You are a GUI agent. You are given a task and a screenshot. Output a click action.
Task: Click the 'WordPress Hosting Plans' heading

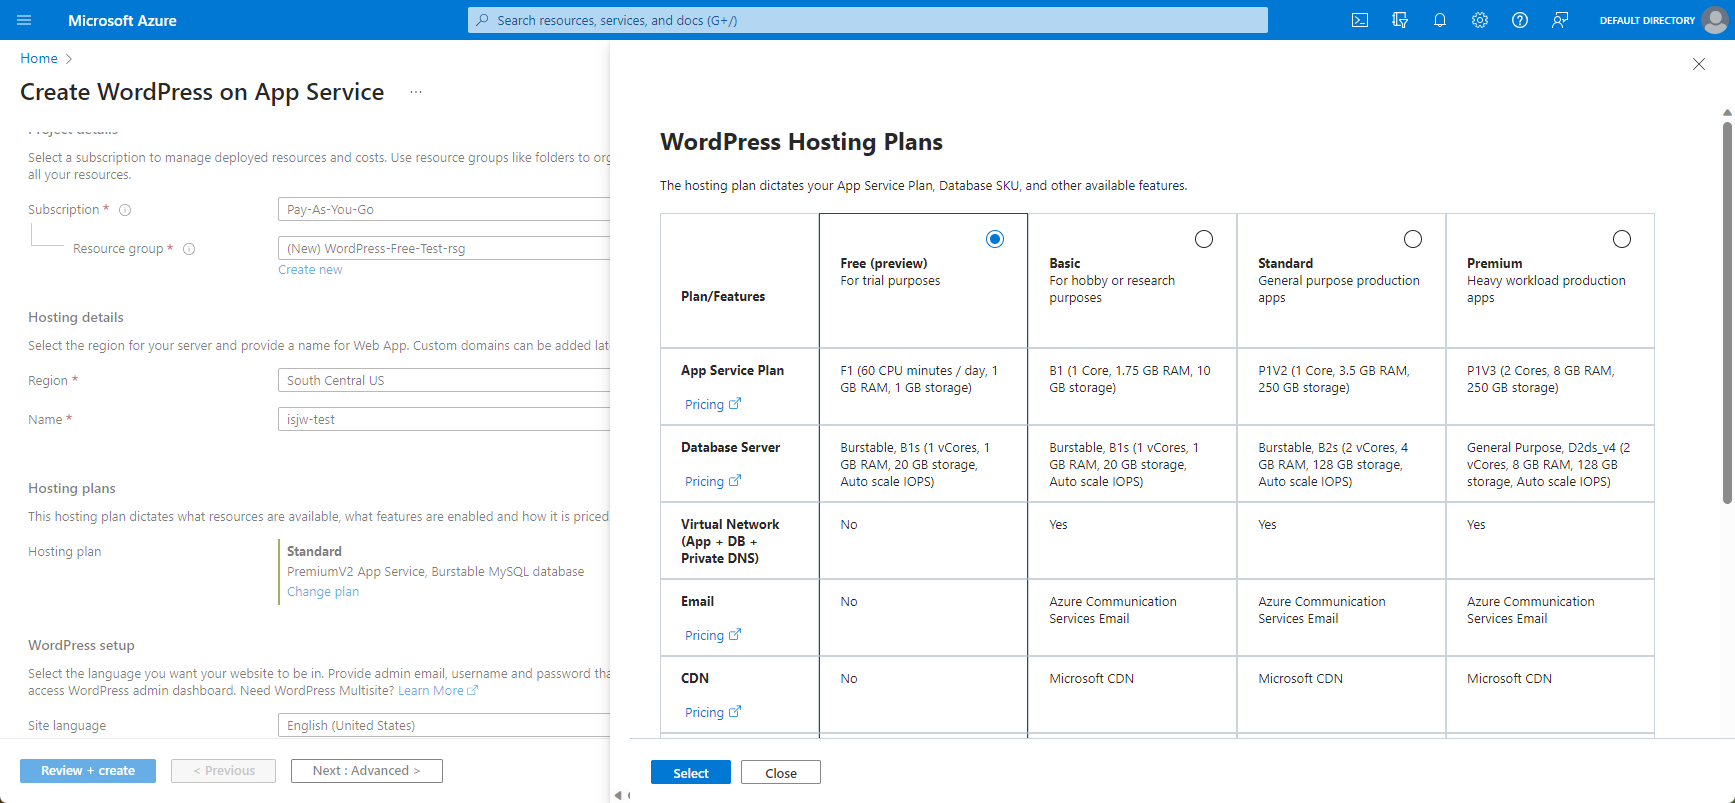(x=801, y=142)
